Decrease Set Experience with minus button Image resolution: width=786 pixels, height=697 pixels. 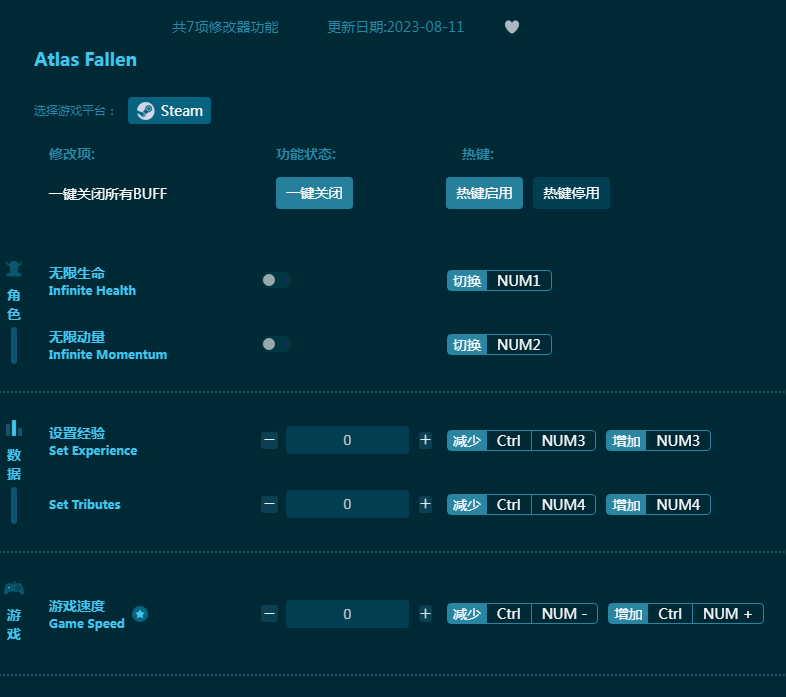tap(269, 440)
